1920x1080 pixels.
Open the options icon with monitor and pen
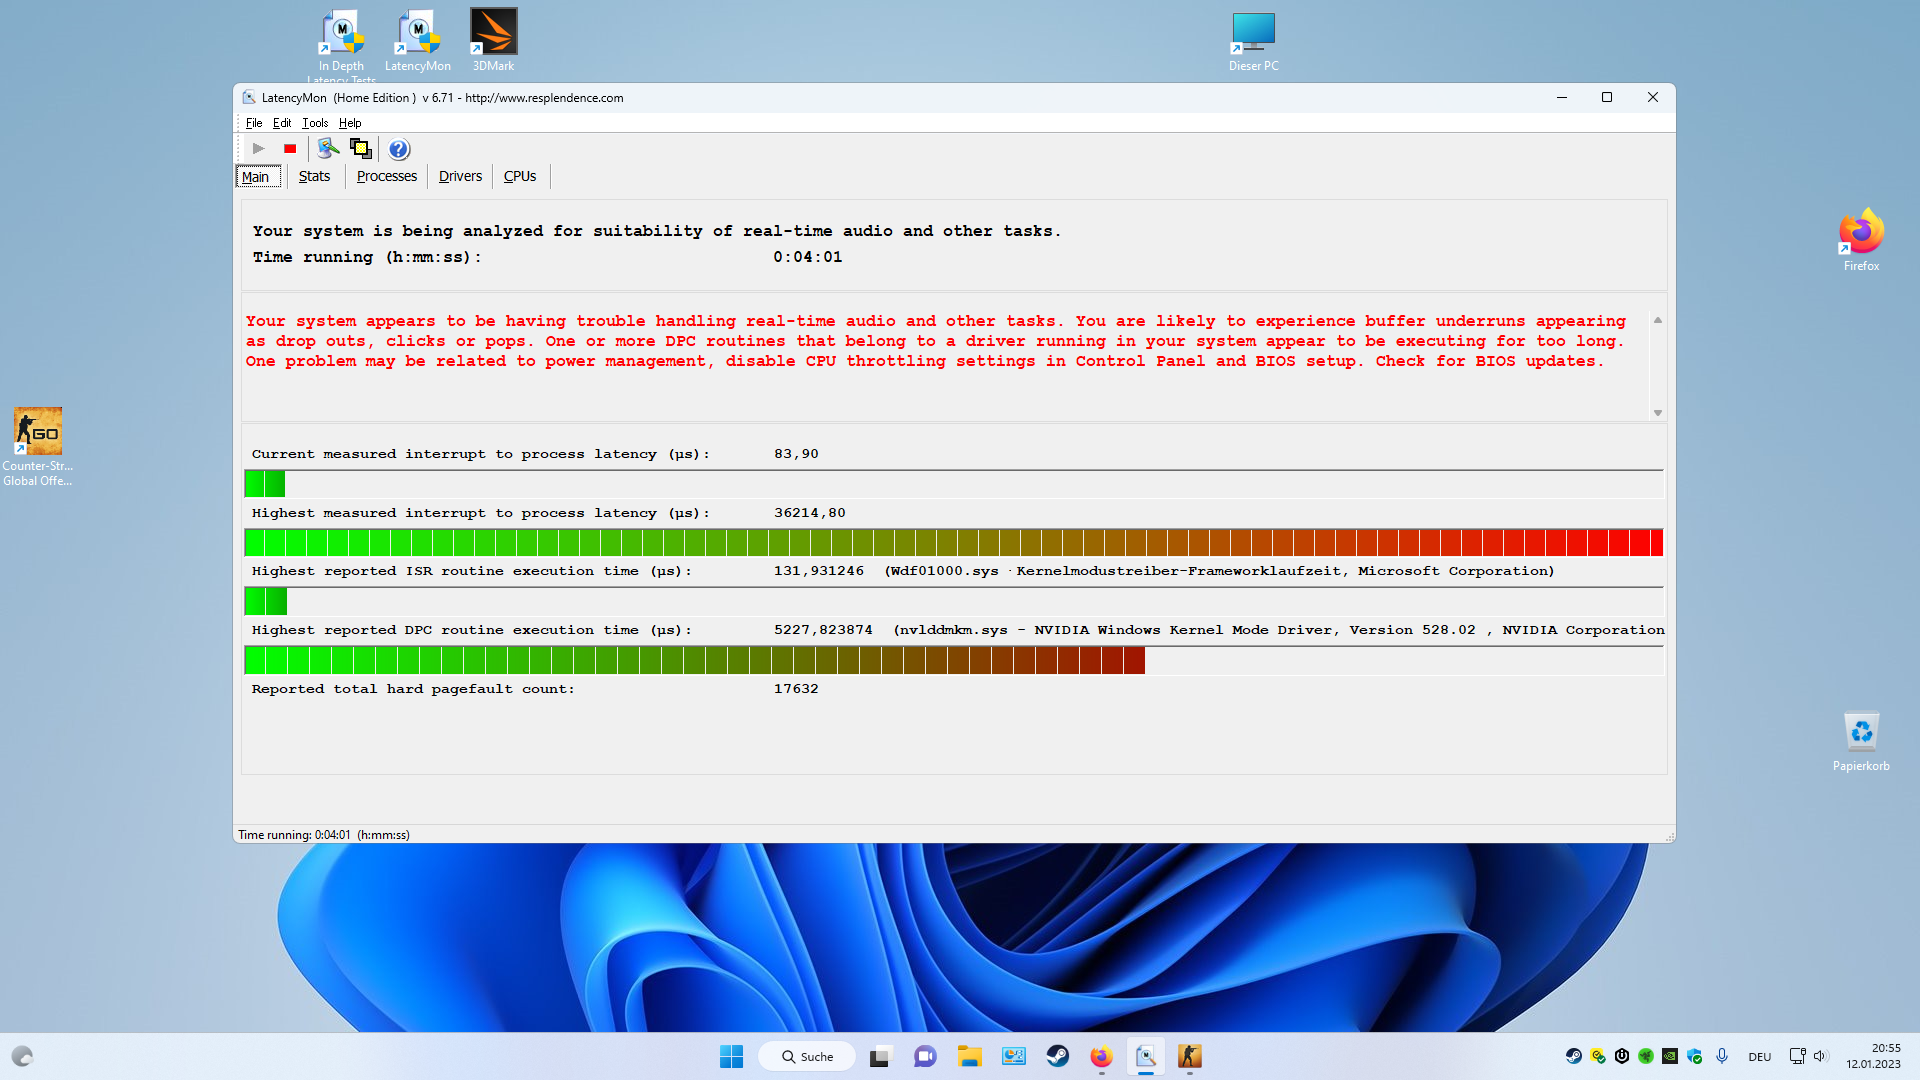point(328,149)
